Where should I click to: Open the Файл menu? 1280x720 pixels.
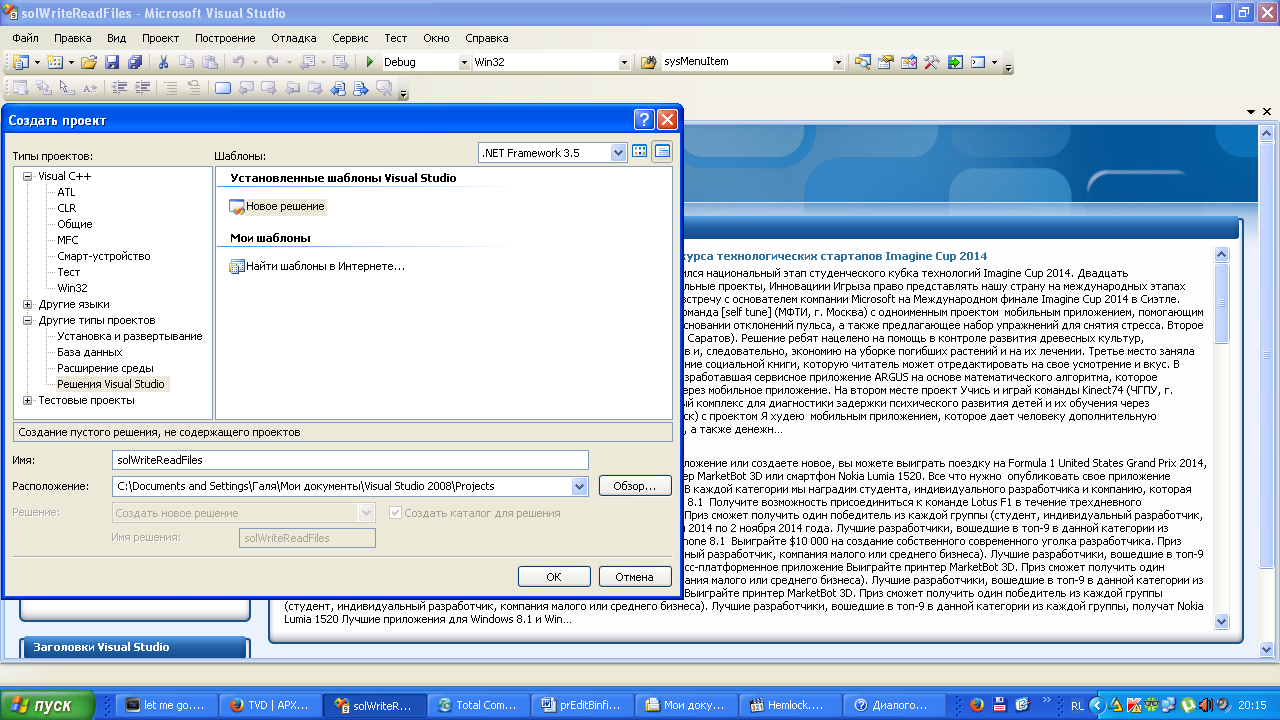(26, 38)
